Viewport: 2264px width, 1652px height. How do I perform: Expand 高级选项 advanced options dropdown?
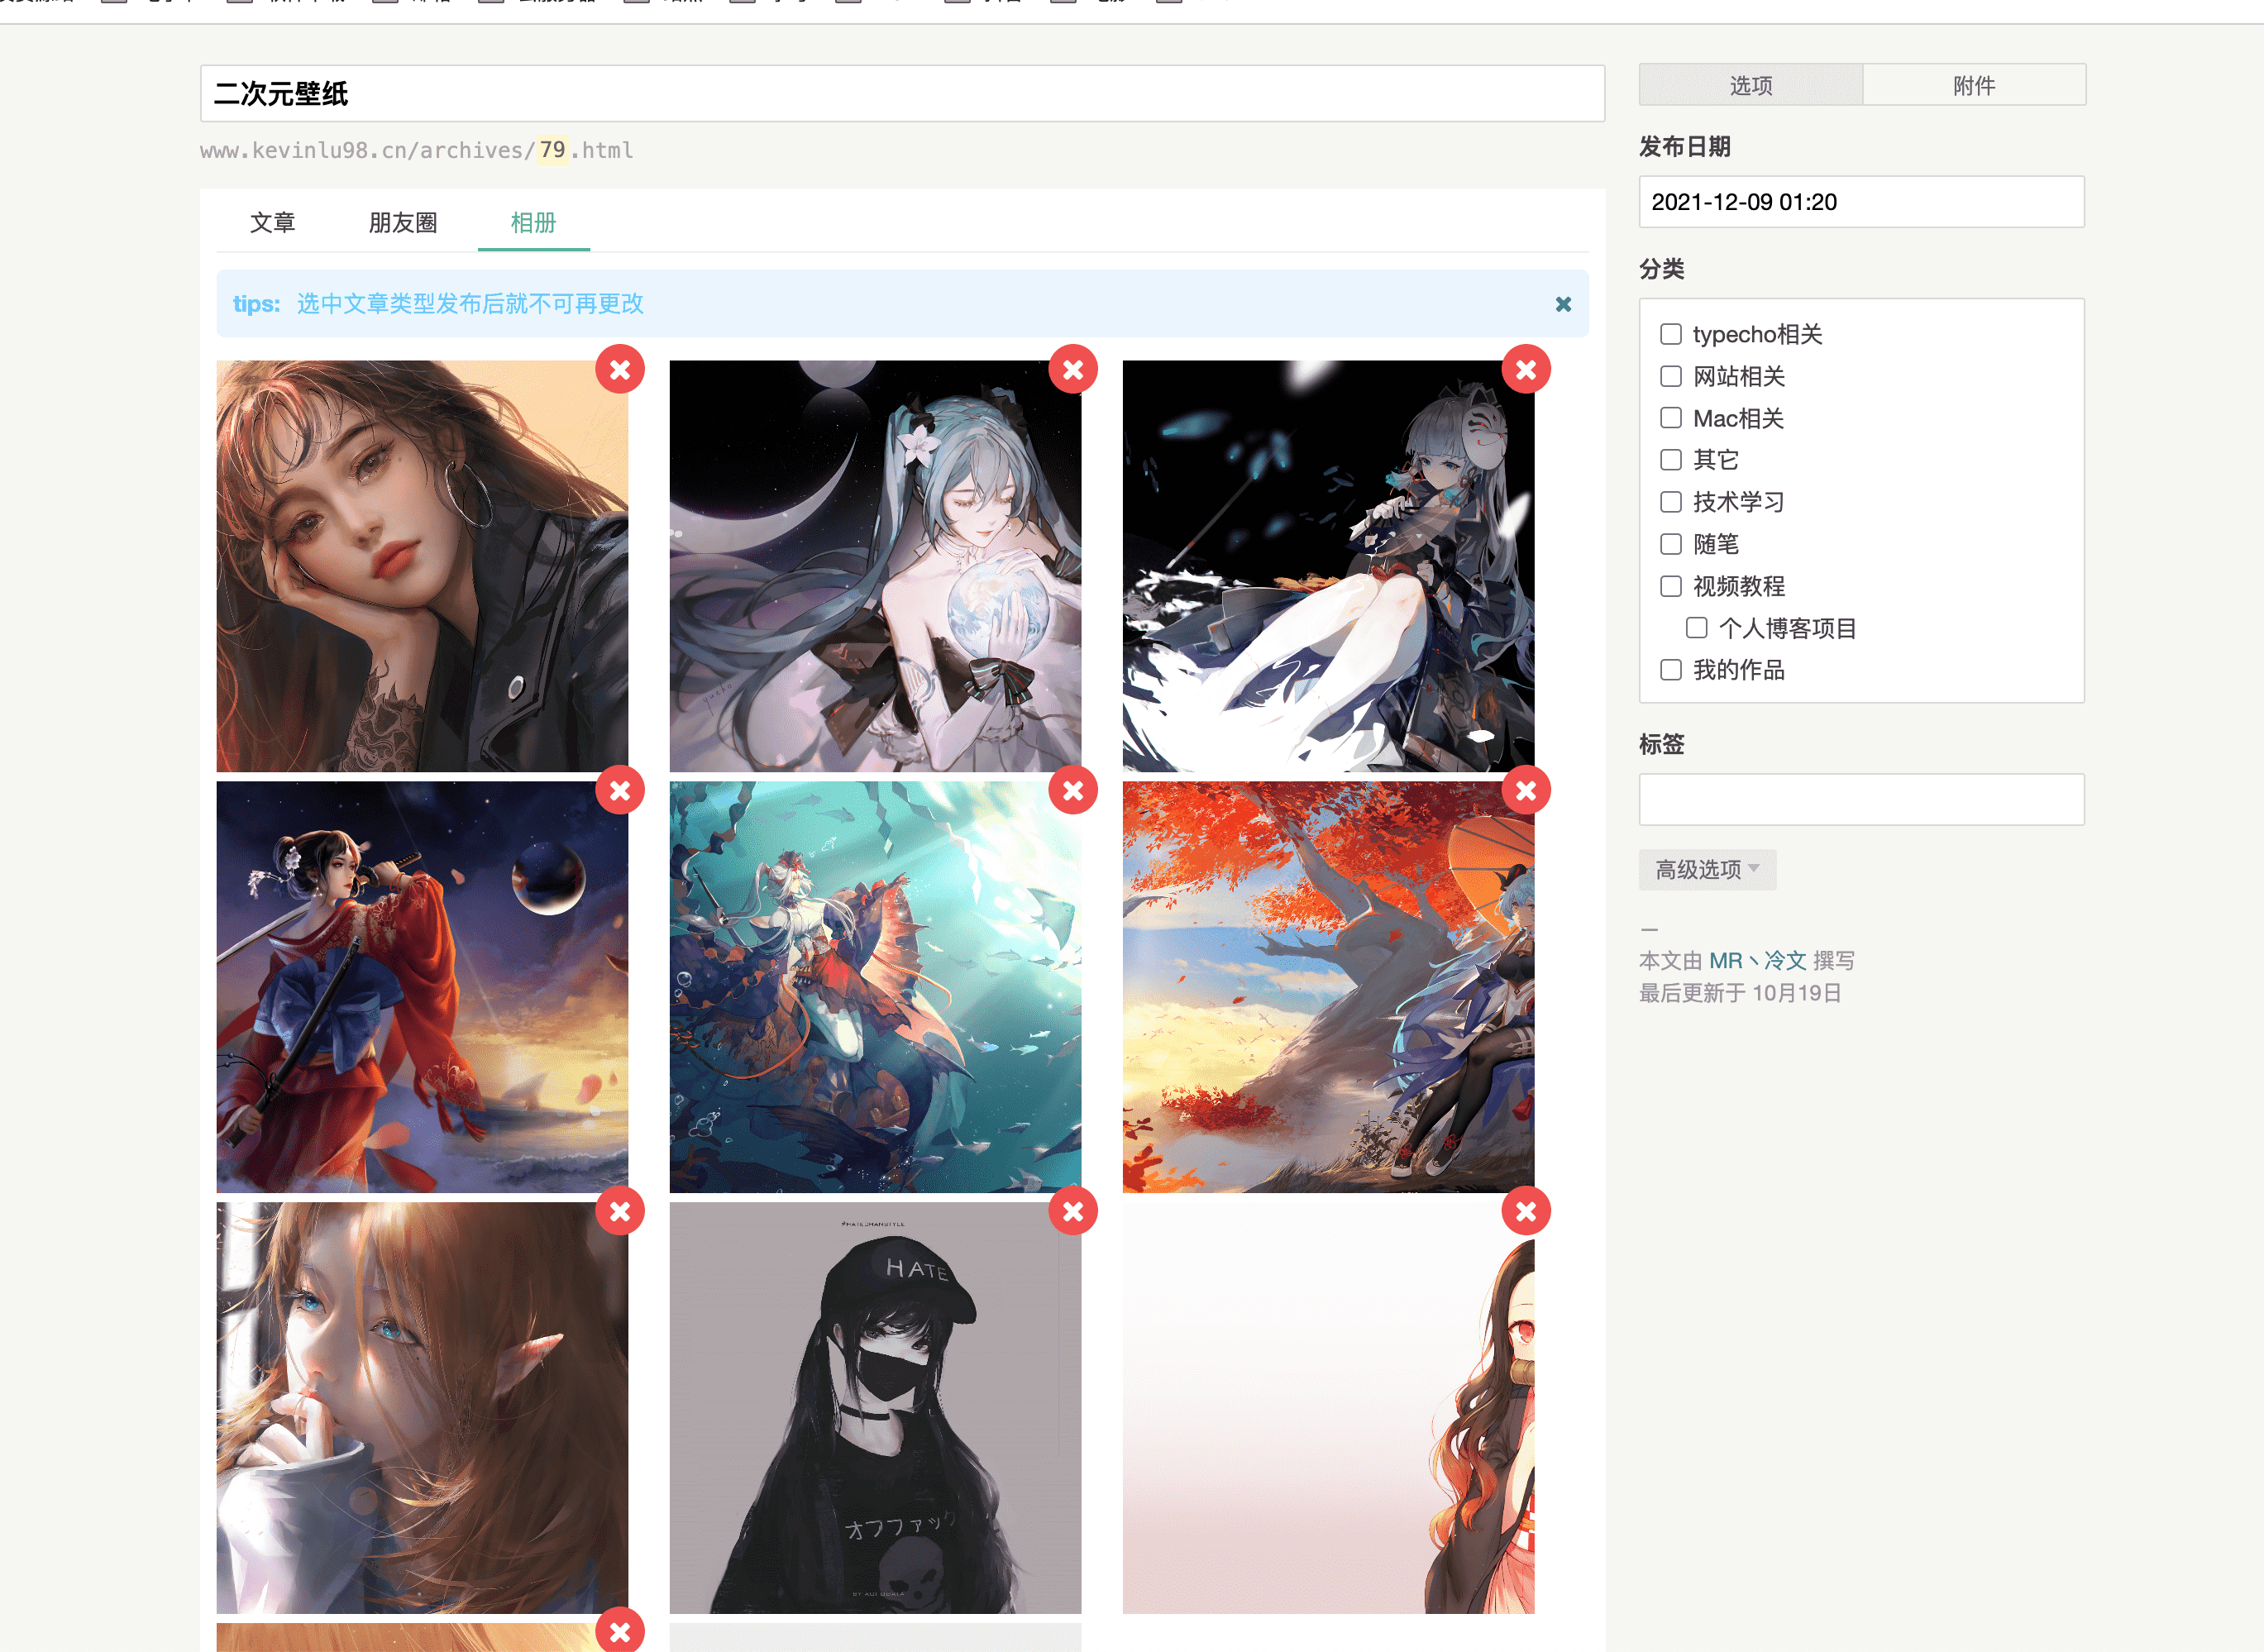1703,867
